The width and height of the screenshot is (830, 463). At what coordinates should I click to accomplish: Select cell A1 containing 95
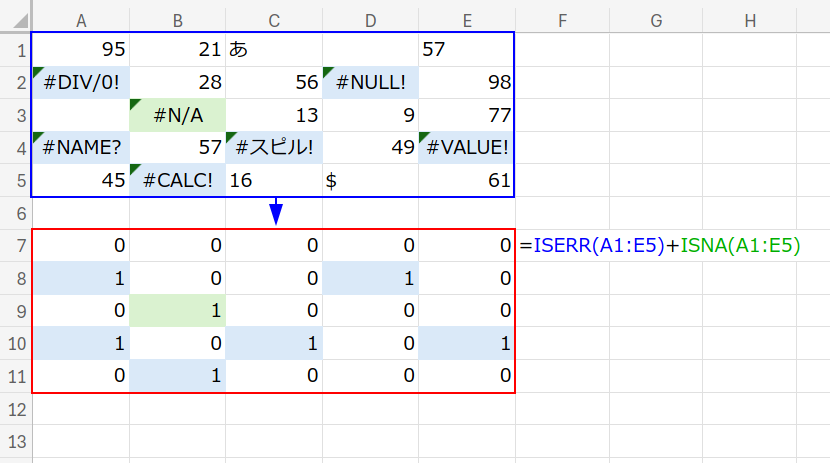pyautogui.click(x=81, y=49)
